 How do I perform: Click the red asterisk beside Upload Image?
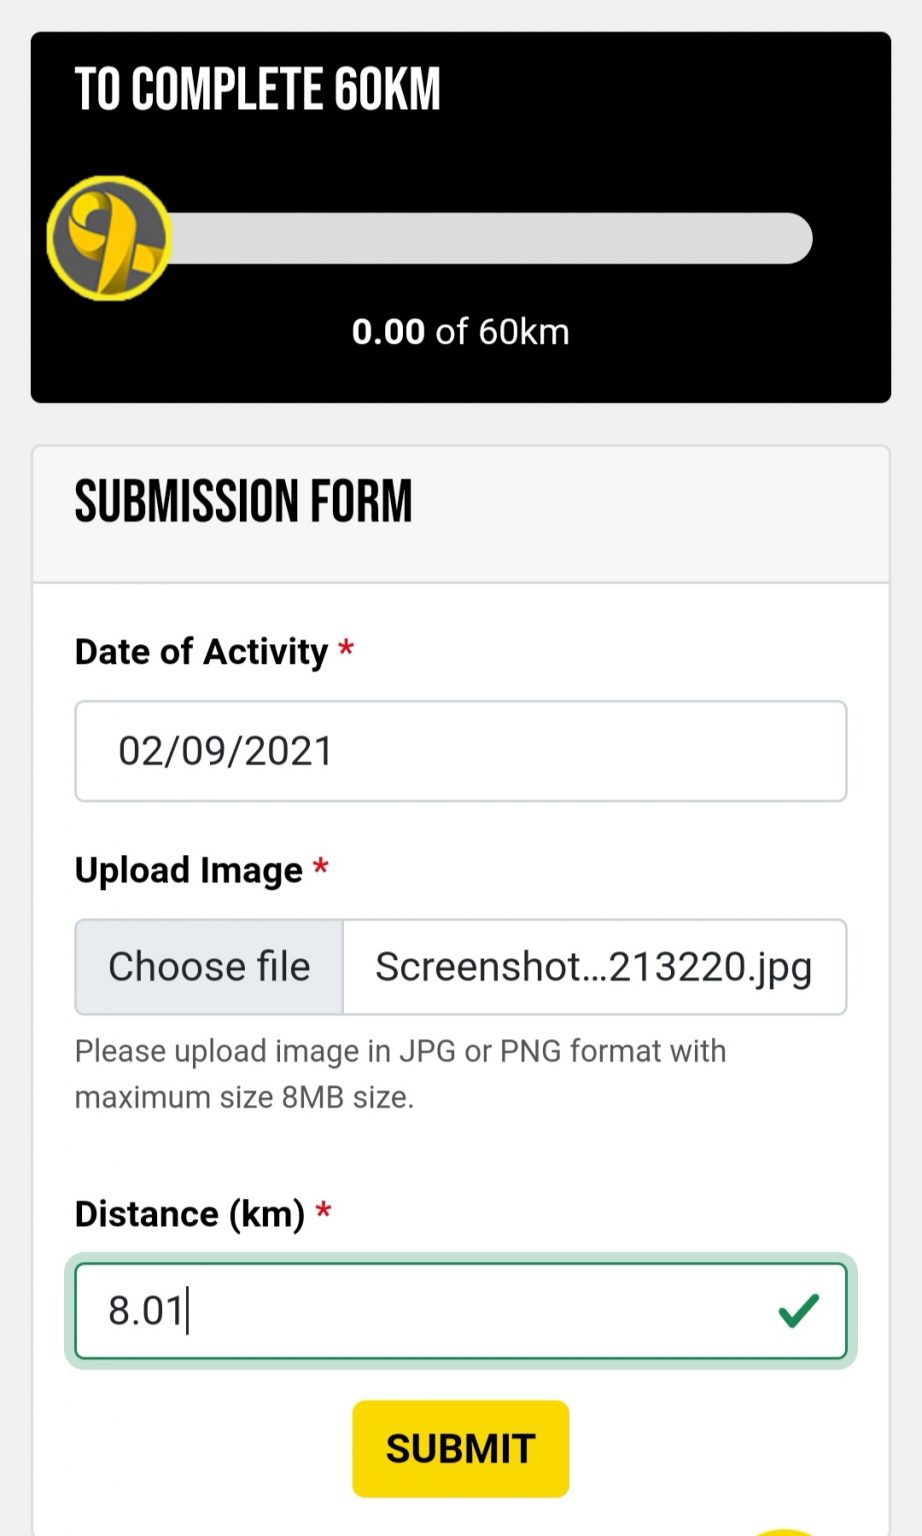tap(321, 868)
